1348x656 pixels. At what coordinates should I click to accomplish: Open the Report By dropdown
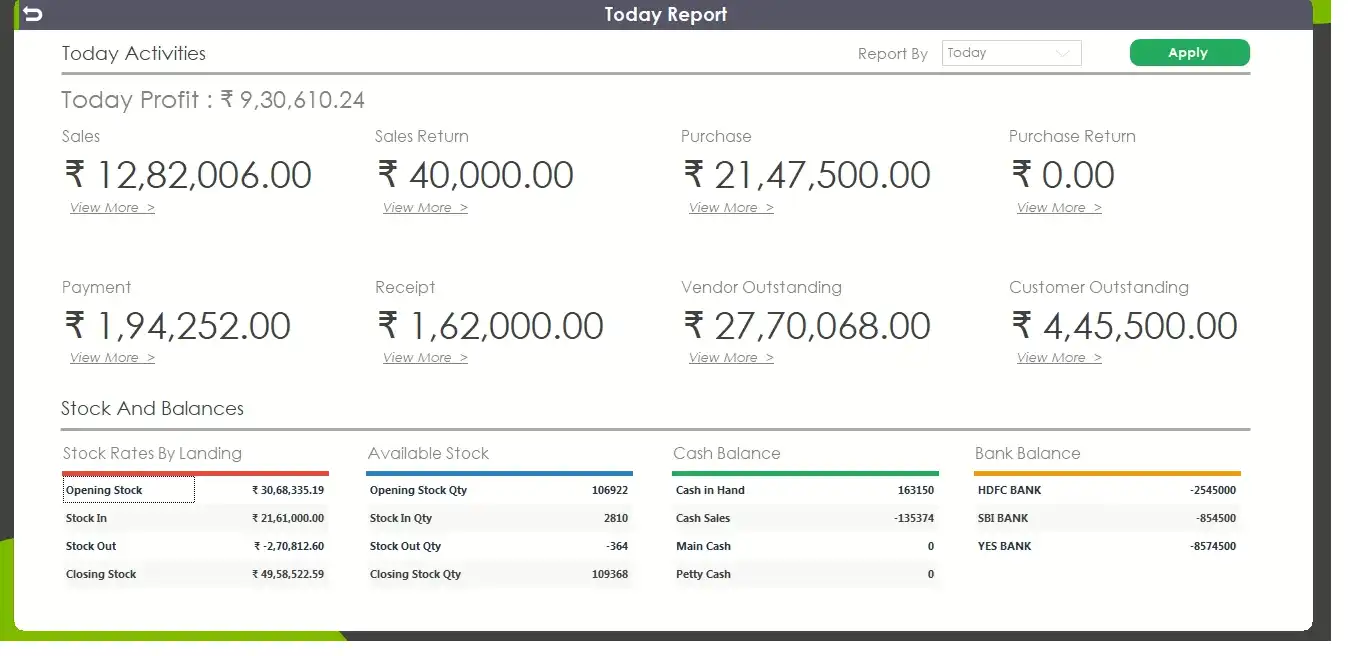1011,53
